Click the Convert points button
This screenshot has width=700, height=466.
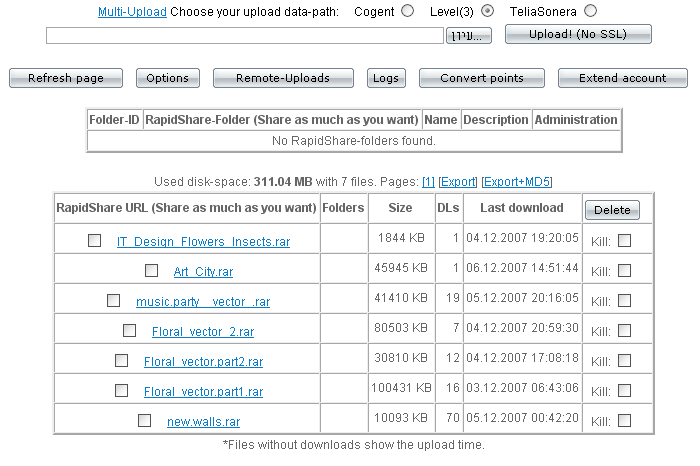(x=482, y=78)
